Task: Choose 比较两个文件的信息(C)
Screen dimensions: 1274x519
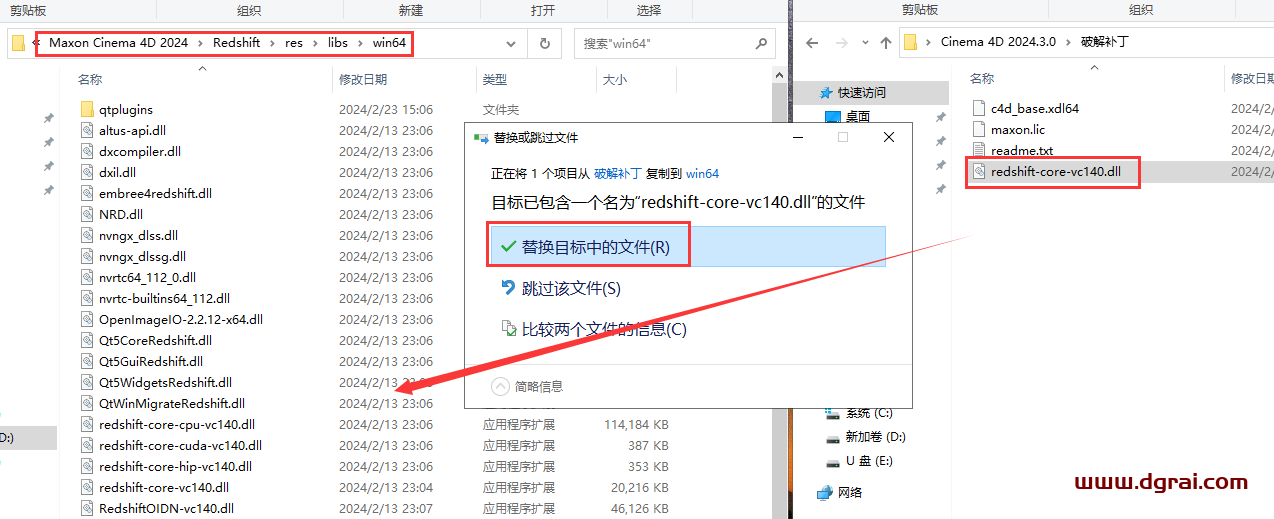Action: (x=604, y=329)
